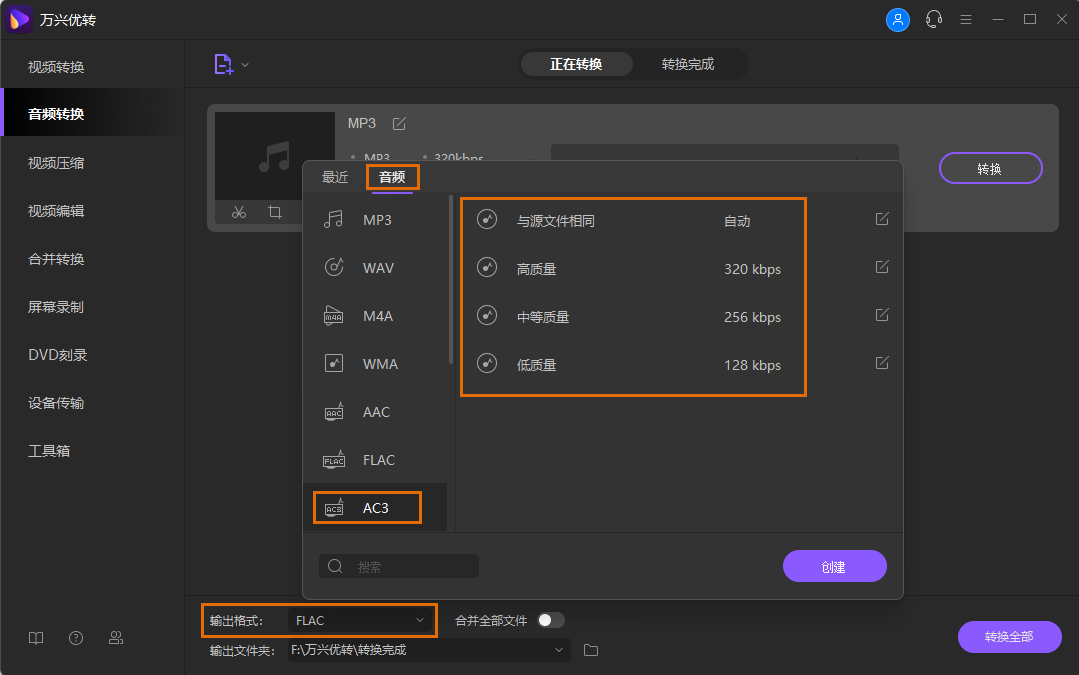
Task: Click the headset support icon in the title bar
Action: click(x=933, y=18)
